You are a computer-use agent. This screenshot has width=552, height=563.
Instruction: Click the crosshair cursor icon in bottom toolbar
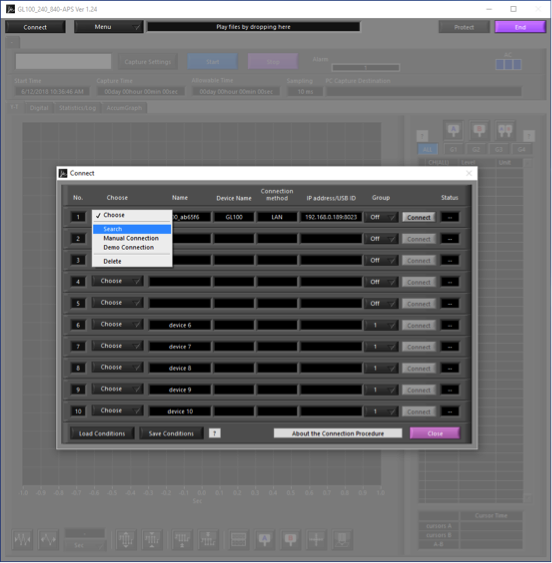(x=316, y=539)
